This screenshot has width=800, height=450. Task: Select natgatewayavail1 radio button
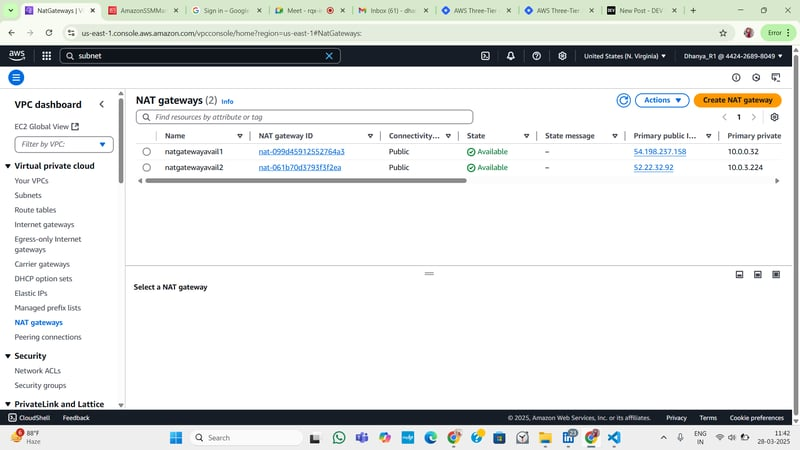(146, 152)
